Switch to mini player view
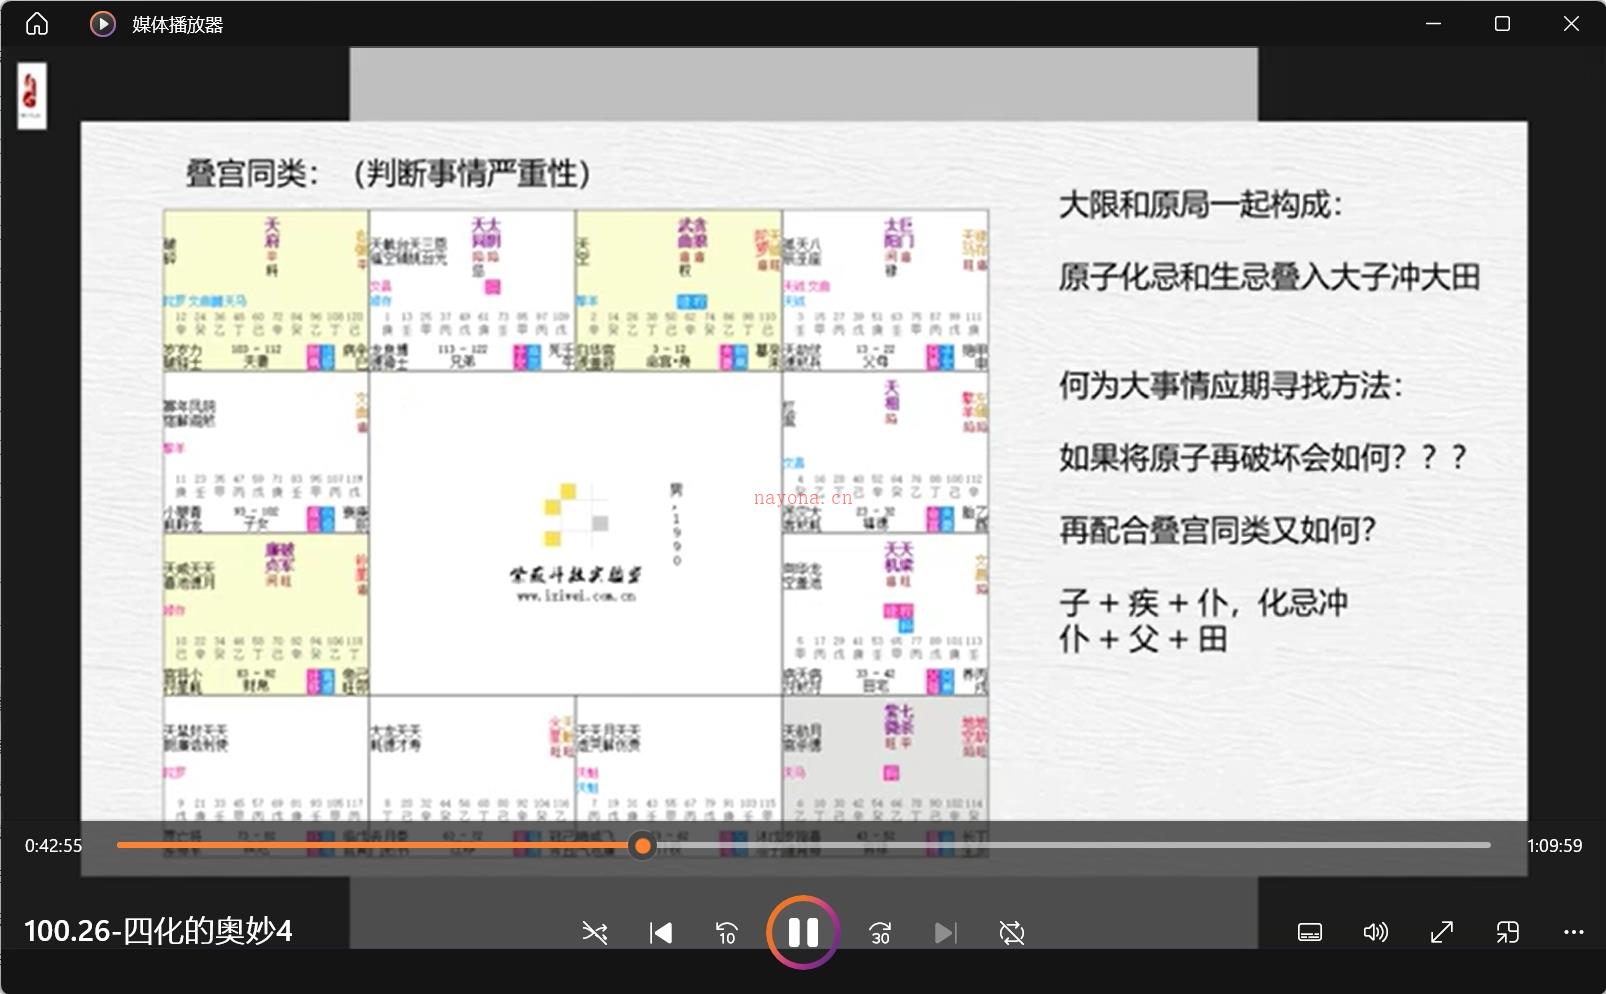Image resolution: width=1606 pixels, height=994 pixels. point(1508,932)
